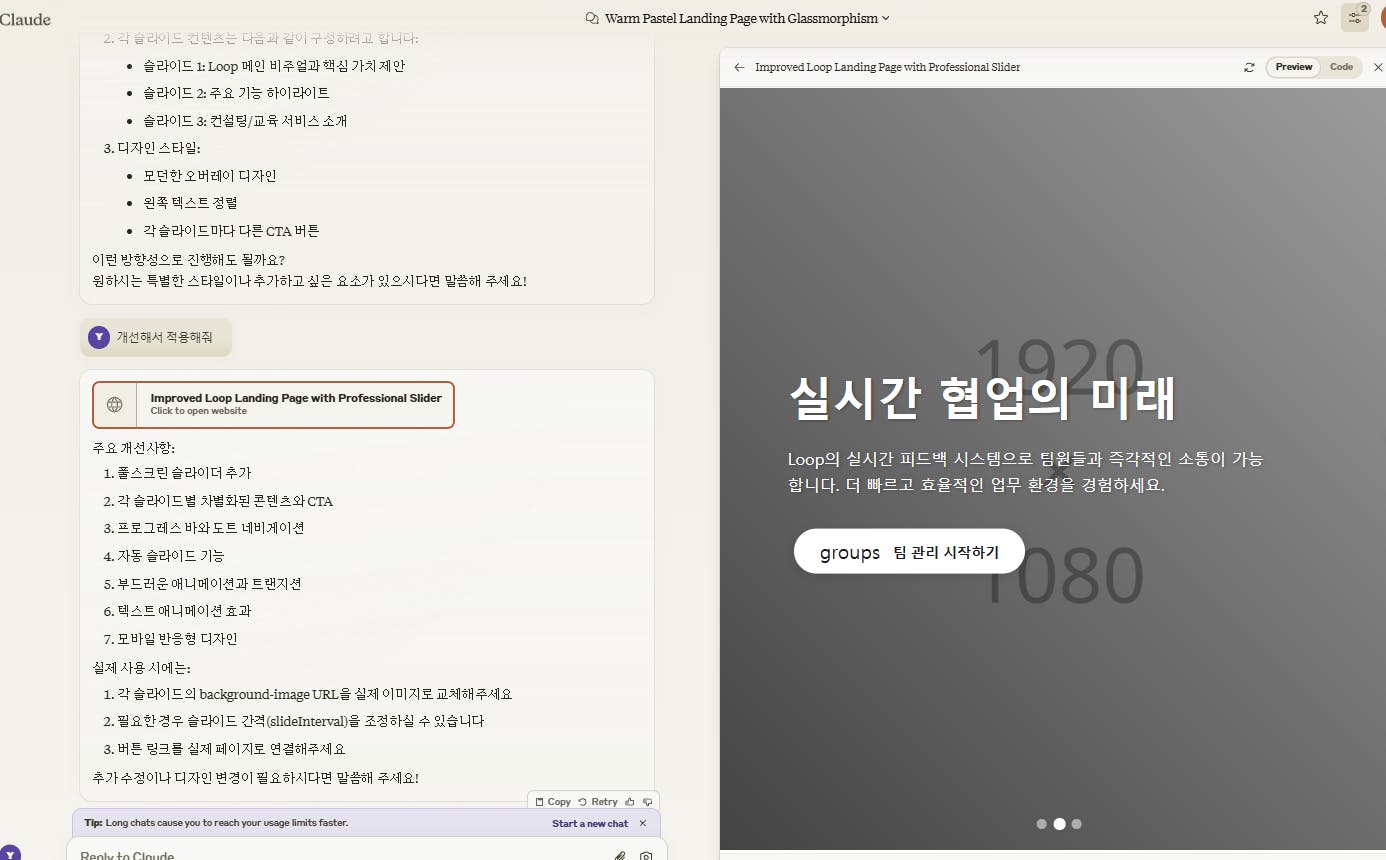Copy the assistant response
This screenshot has height=860, width=1386.
(x=553, y=802)
